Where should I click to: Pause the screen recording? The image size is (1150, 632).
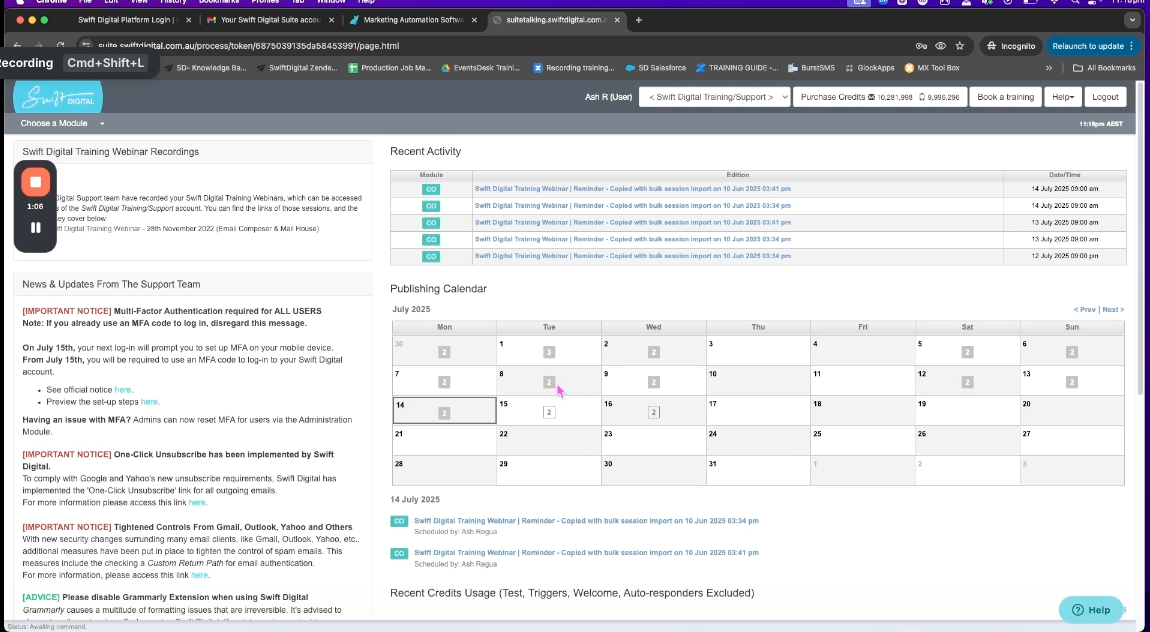click(x=35, y=228)
